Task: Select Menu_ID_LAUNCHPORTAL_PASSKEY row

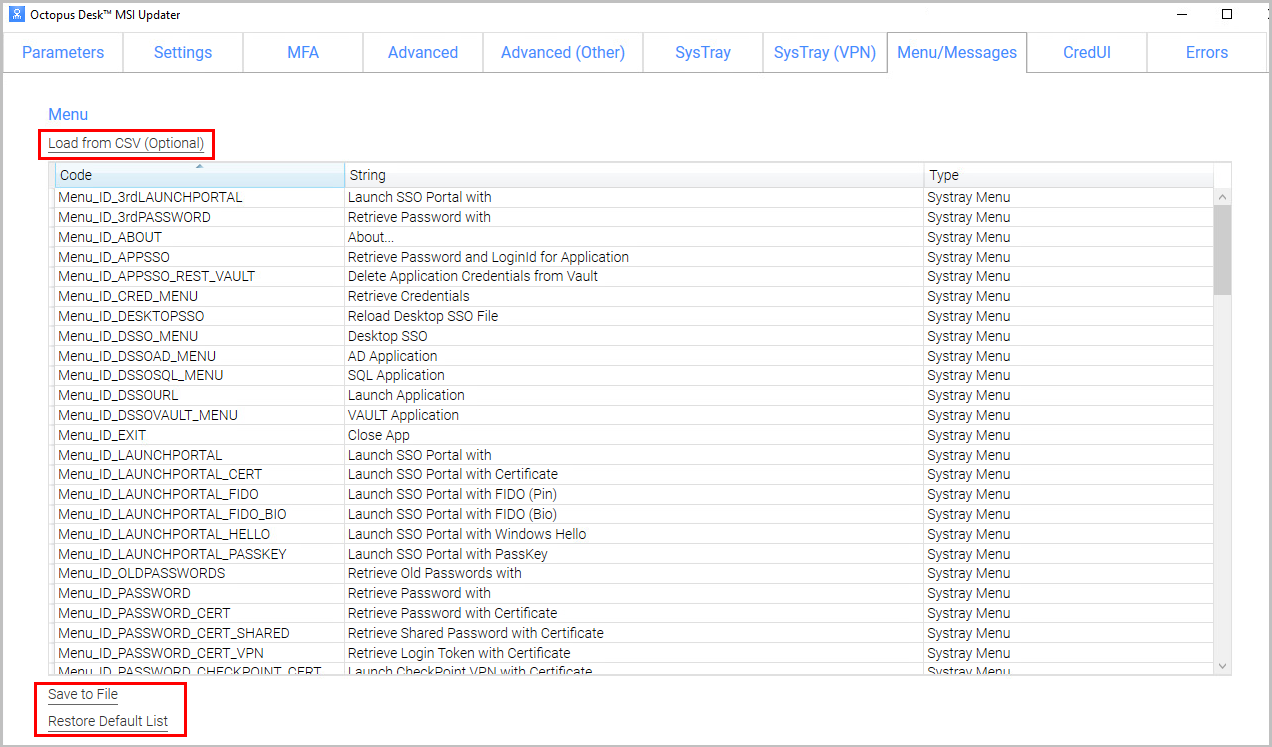Action: point(634,554)
